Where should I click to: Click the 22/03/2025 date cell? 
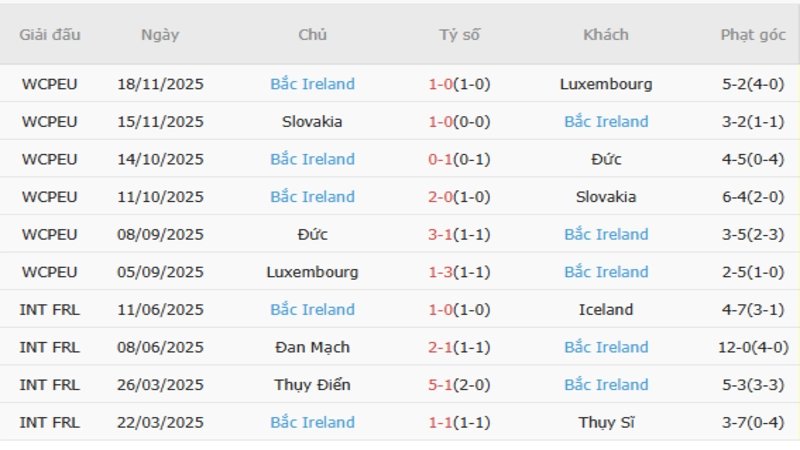(160, 422)
